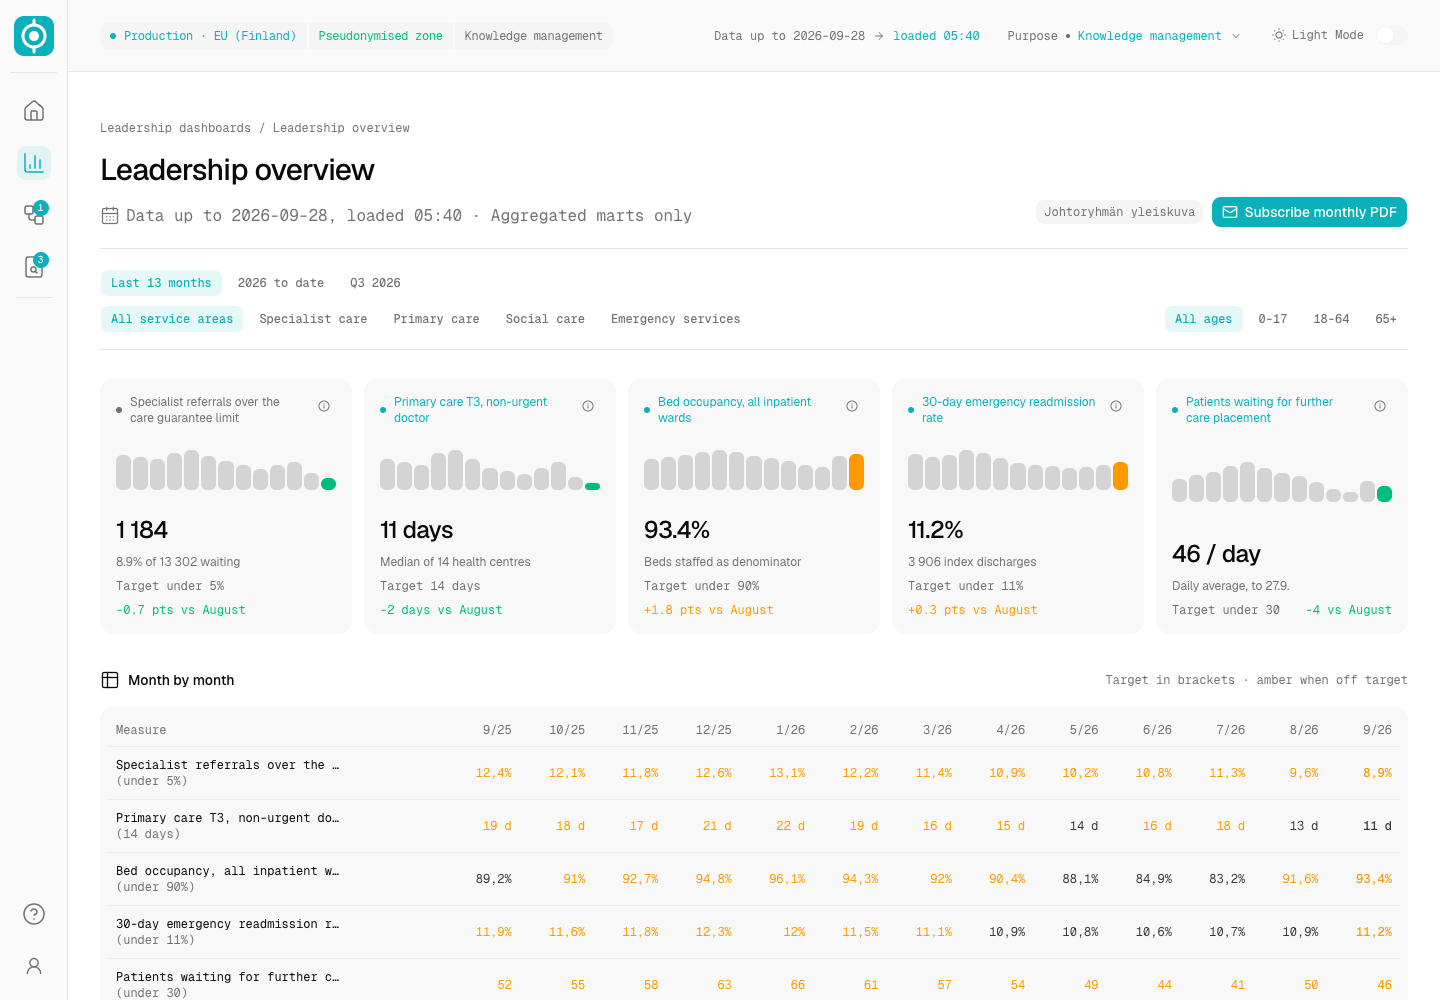Click the Month by month table icon
This screenshot has width=1440, height=1000.
click(110, 680)
